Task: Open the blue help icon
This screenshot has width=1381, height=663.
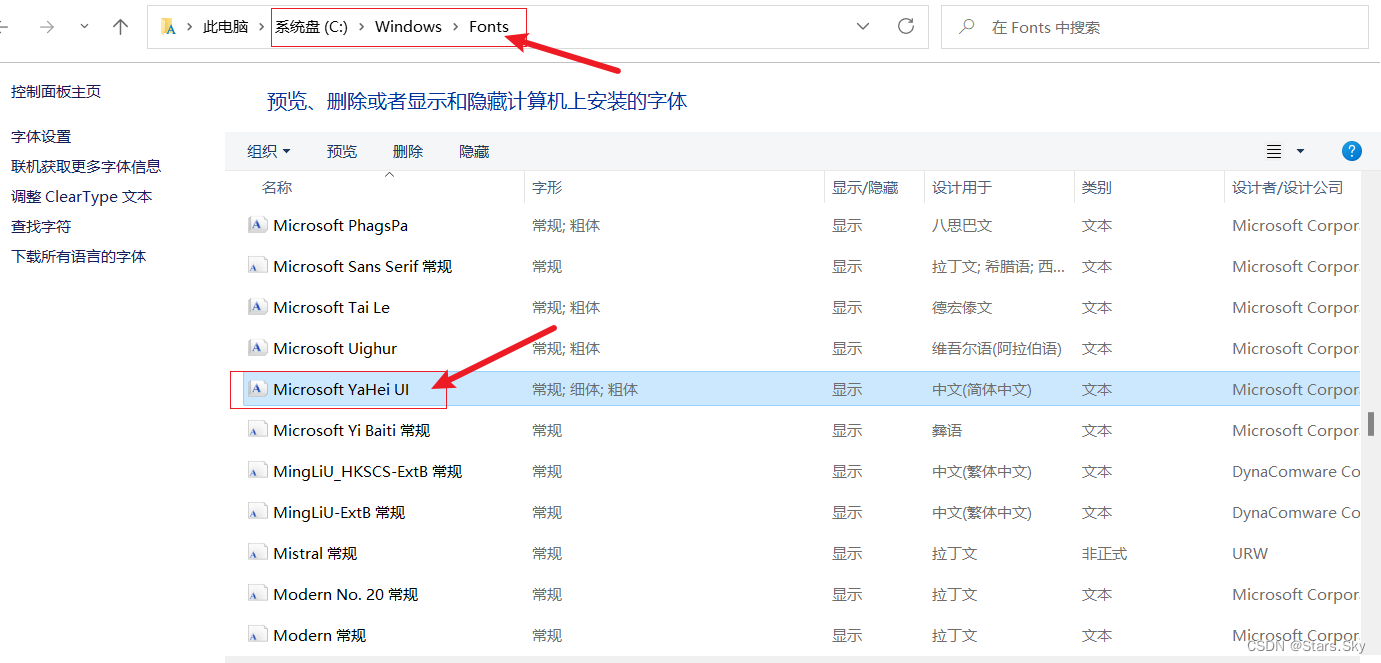Action: pyautogui.click(x=1351, y=151)
